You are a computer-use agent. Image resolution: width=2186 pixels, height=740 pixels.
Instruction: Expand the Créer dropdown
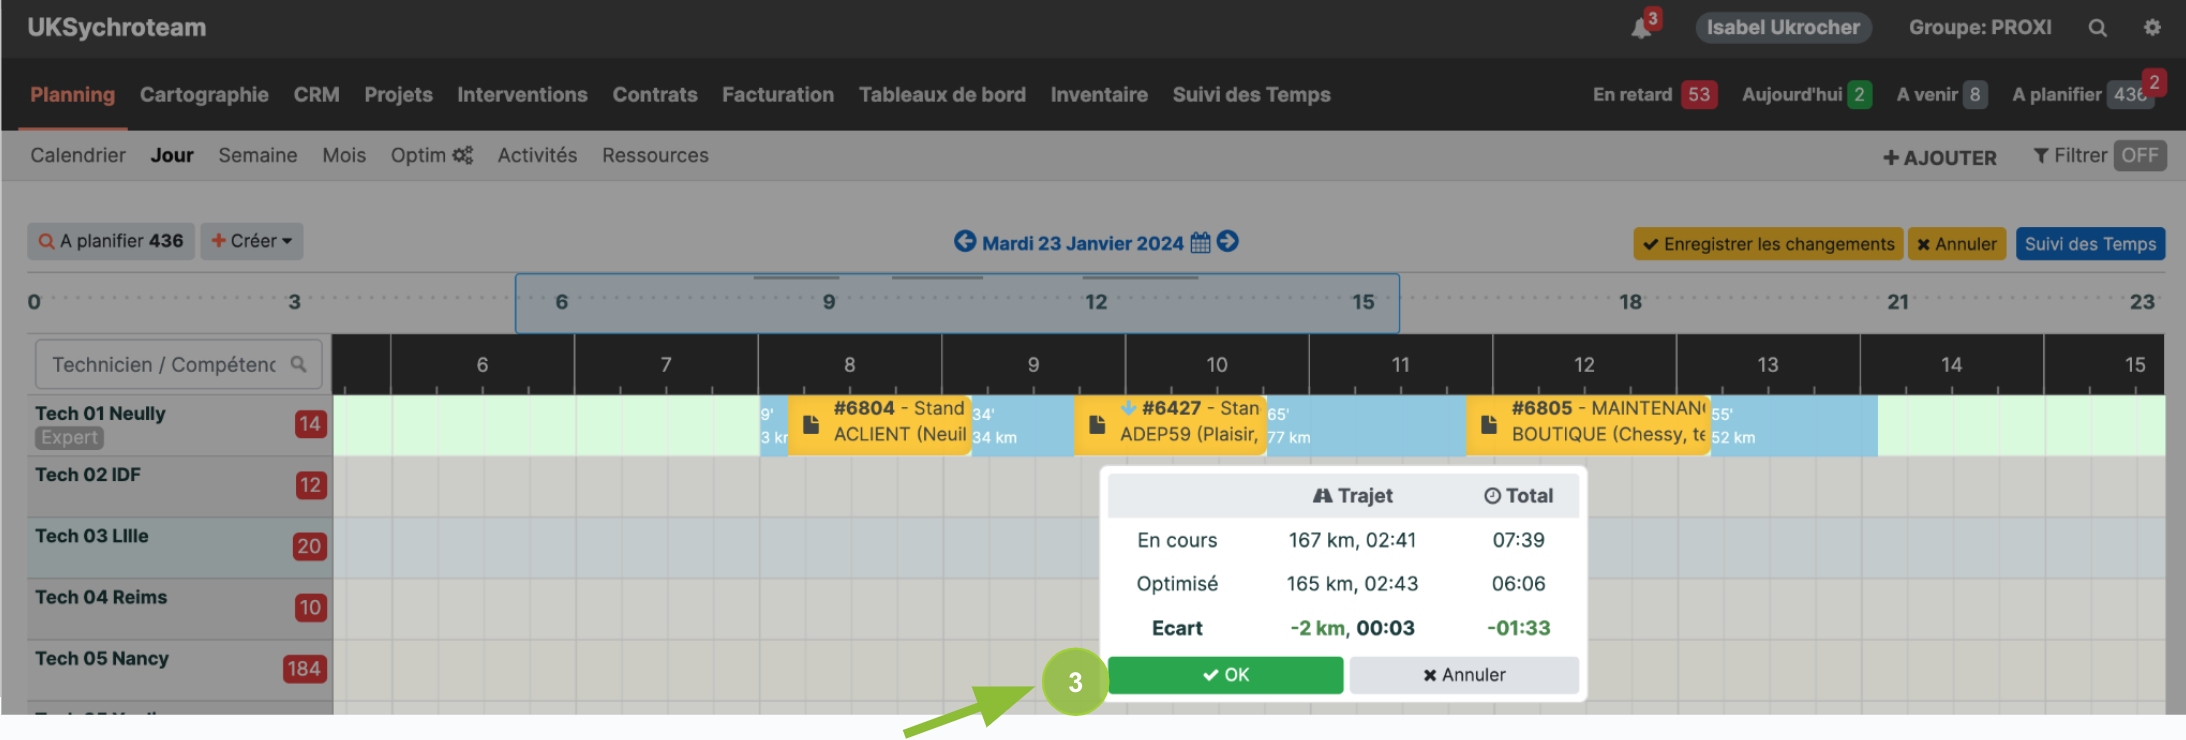click(252, 241)
